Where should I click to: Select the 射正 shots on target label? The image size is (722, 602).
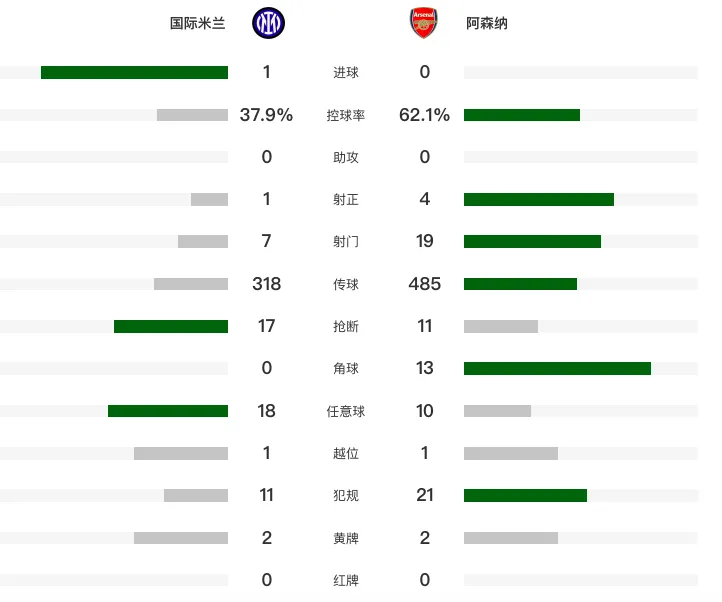point(346,199)
